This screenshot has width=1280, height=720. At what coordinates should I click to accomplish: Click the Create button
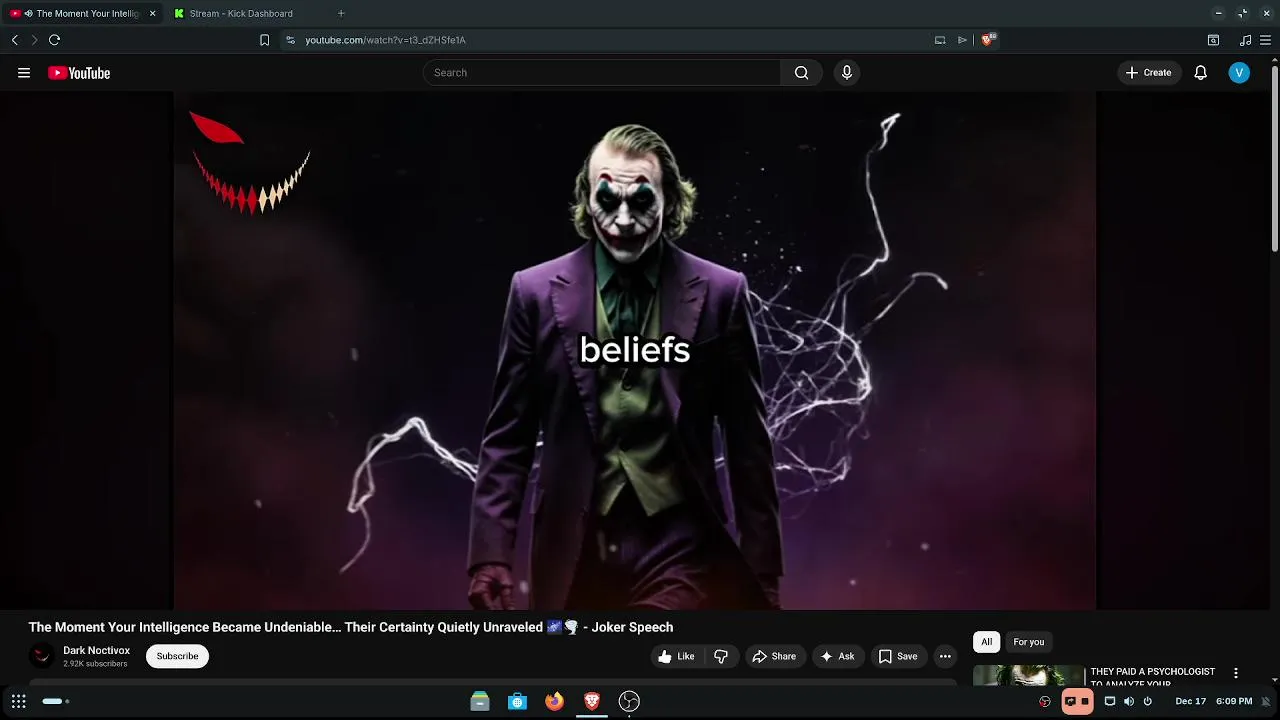point(1148,73)
